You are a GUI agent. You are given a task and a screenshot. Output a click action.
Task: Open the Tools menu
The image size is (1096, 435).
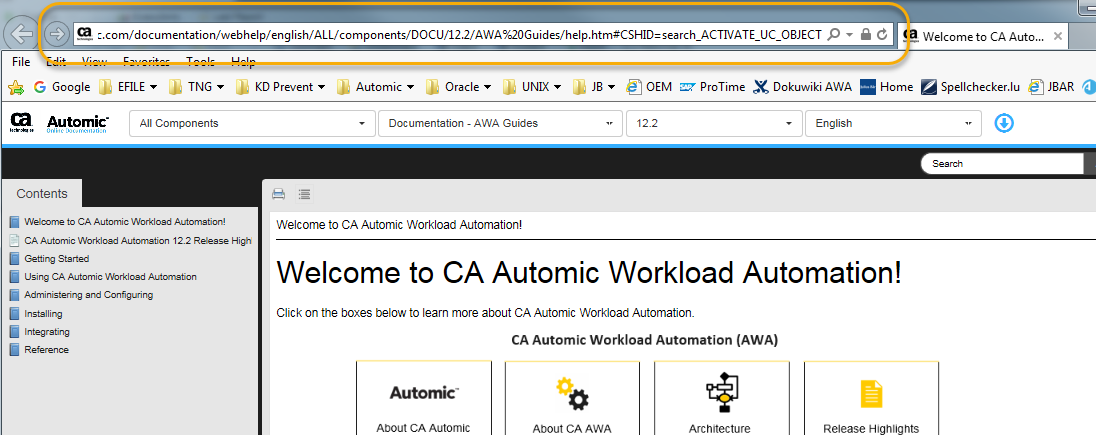pyautogui.click(x=201, y=62)
